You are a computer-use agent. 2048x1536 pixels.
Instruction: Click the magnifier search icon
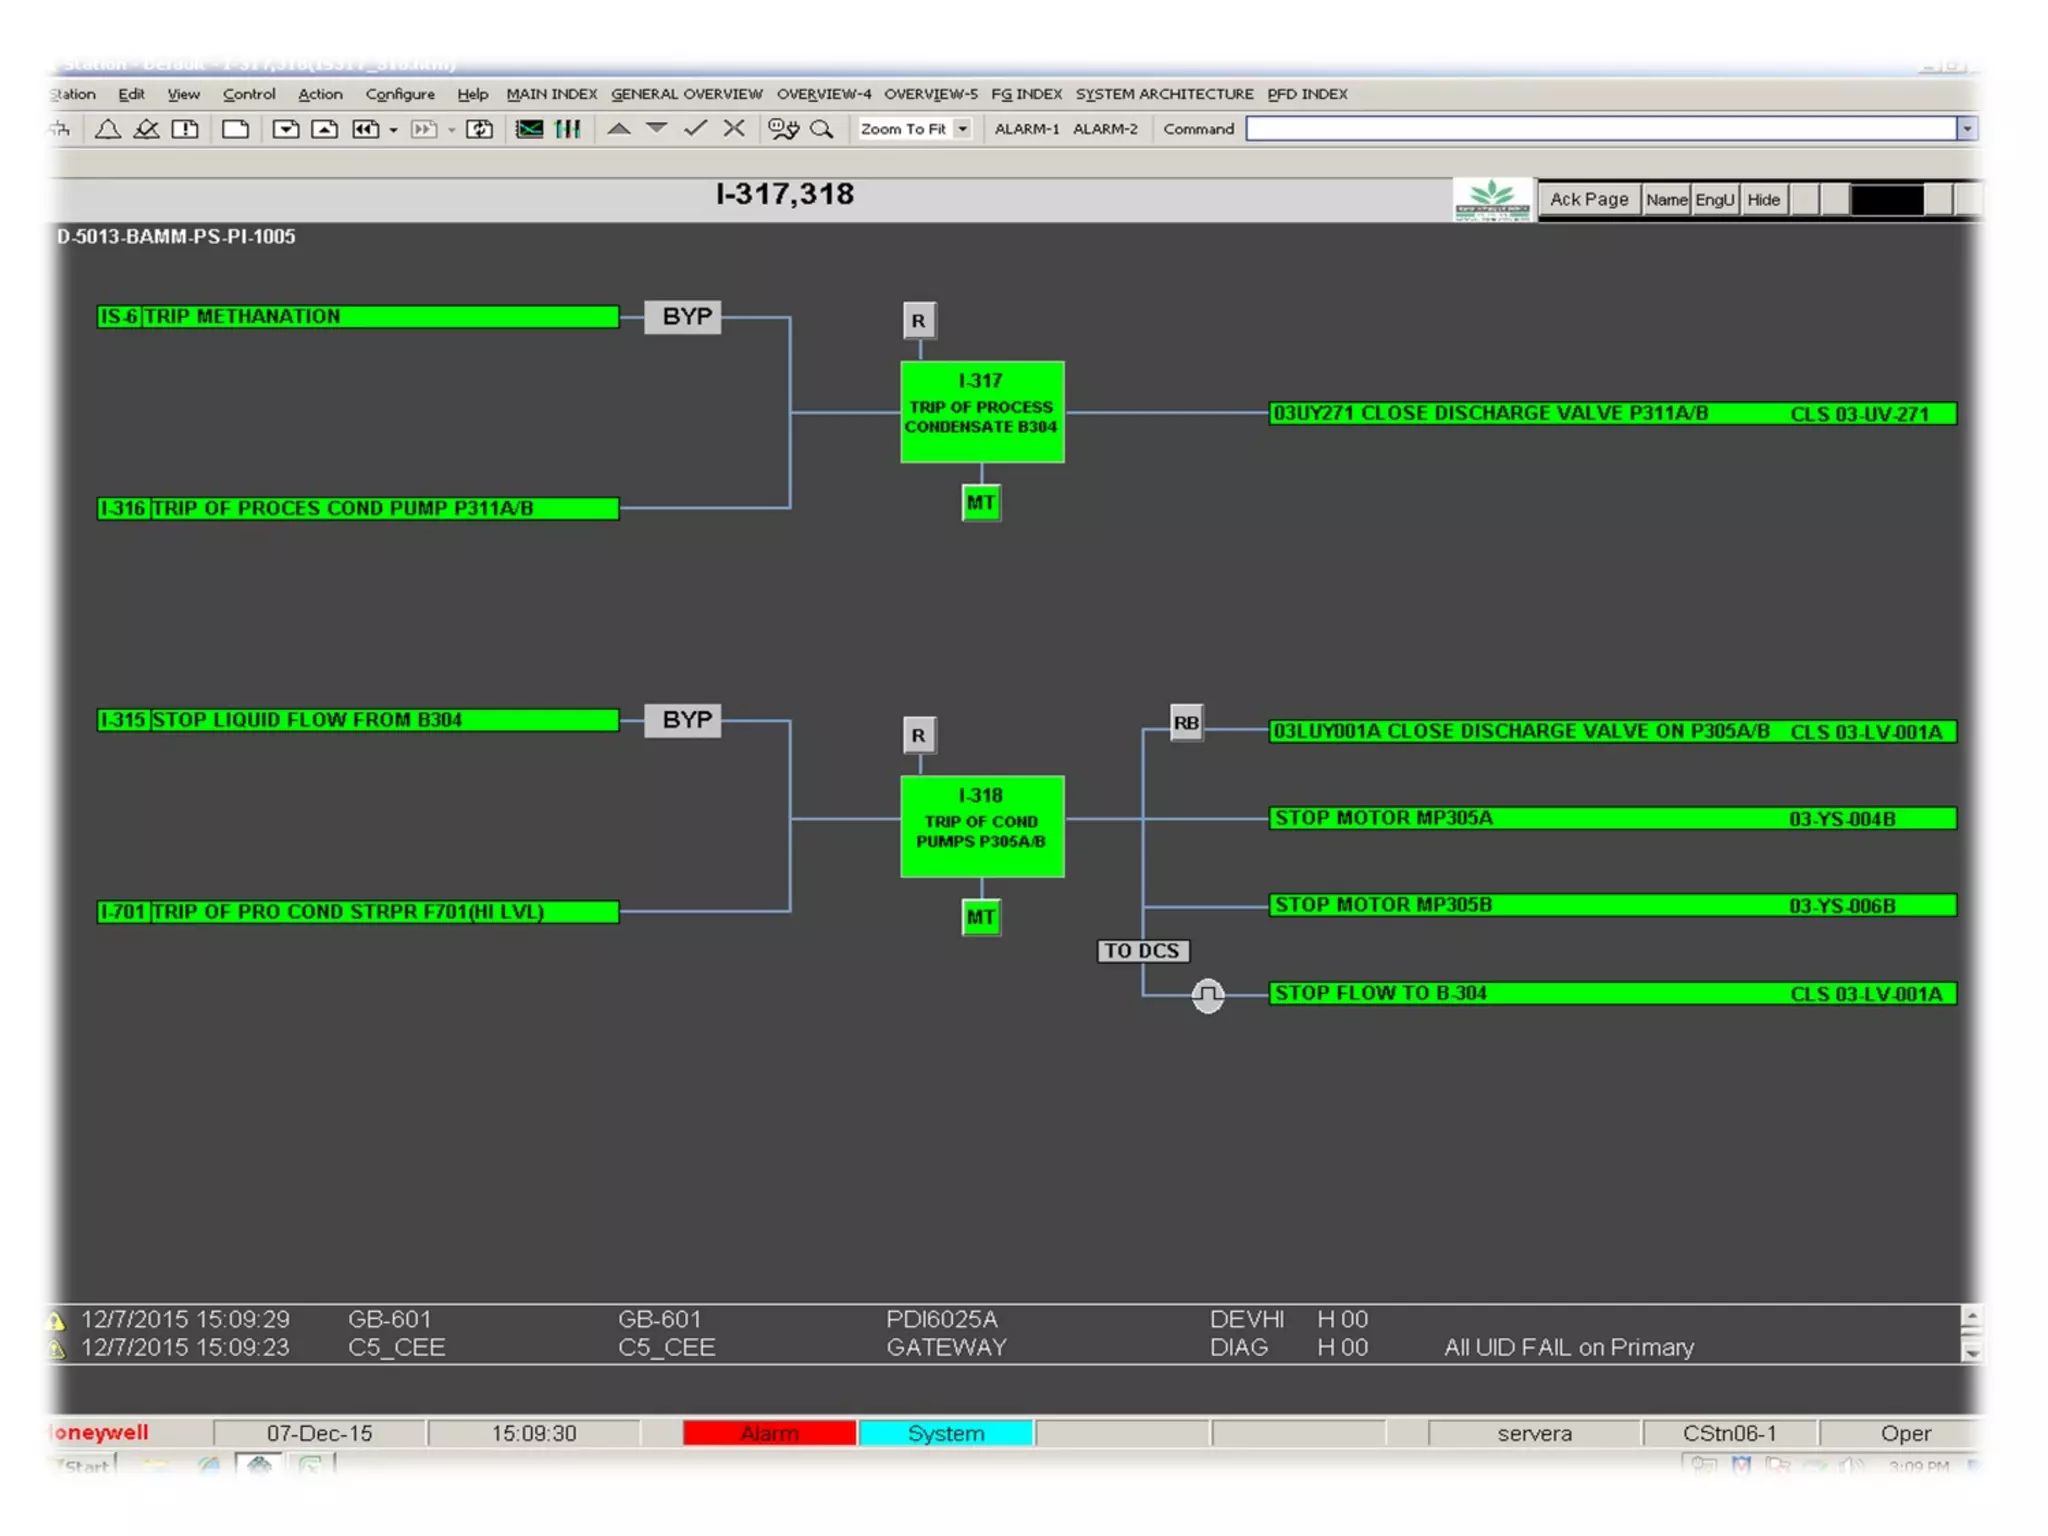click(x=822, y=129)
